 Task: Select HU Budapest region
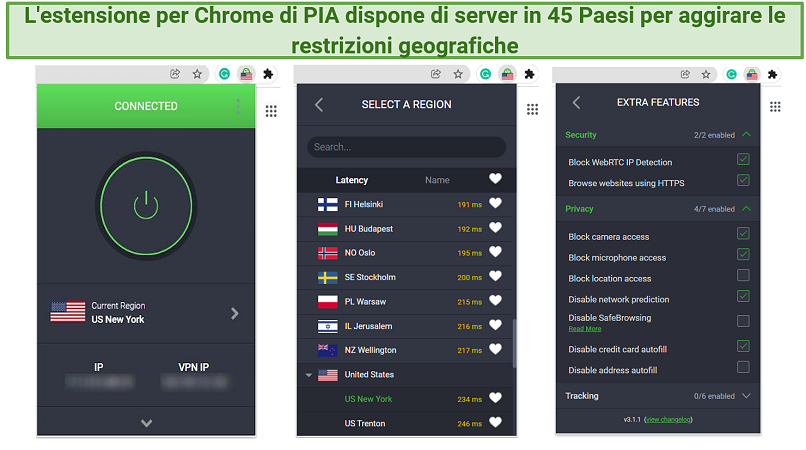(x=406, y=228)
